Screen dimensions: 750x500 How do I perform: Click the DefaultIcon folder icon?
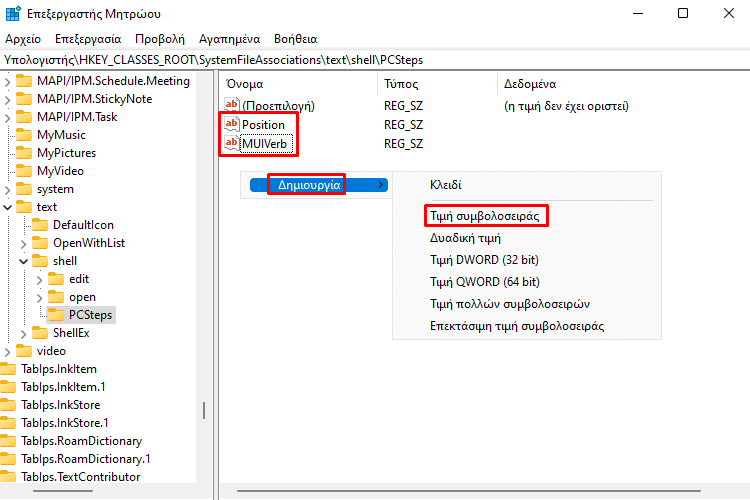tap(40, 225)
